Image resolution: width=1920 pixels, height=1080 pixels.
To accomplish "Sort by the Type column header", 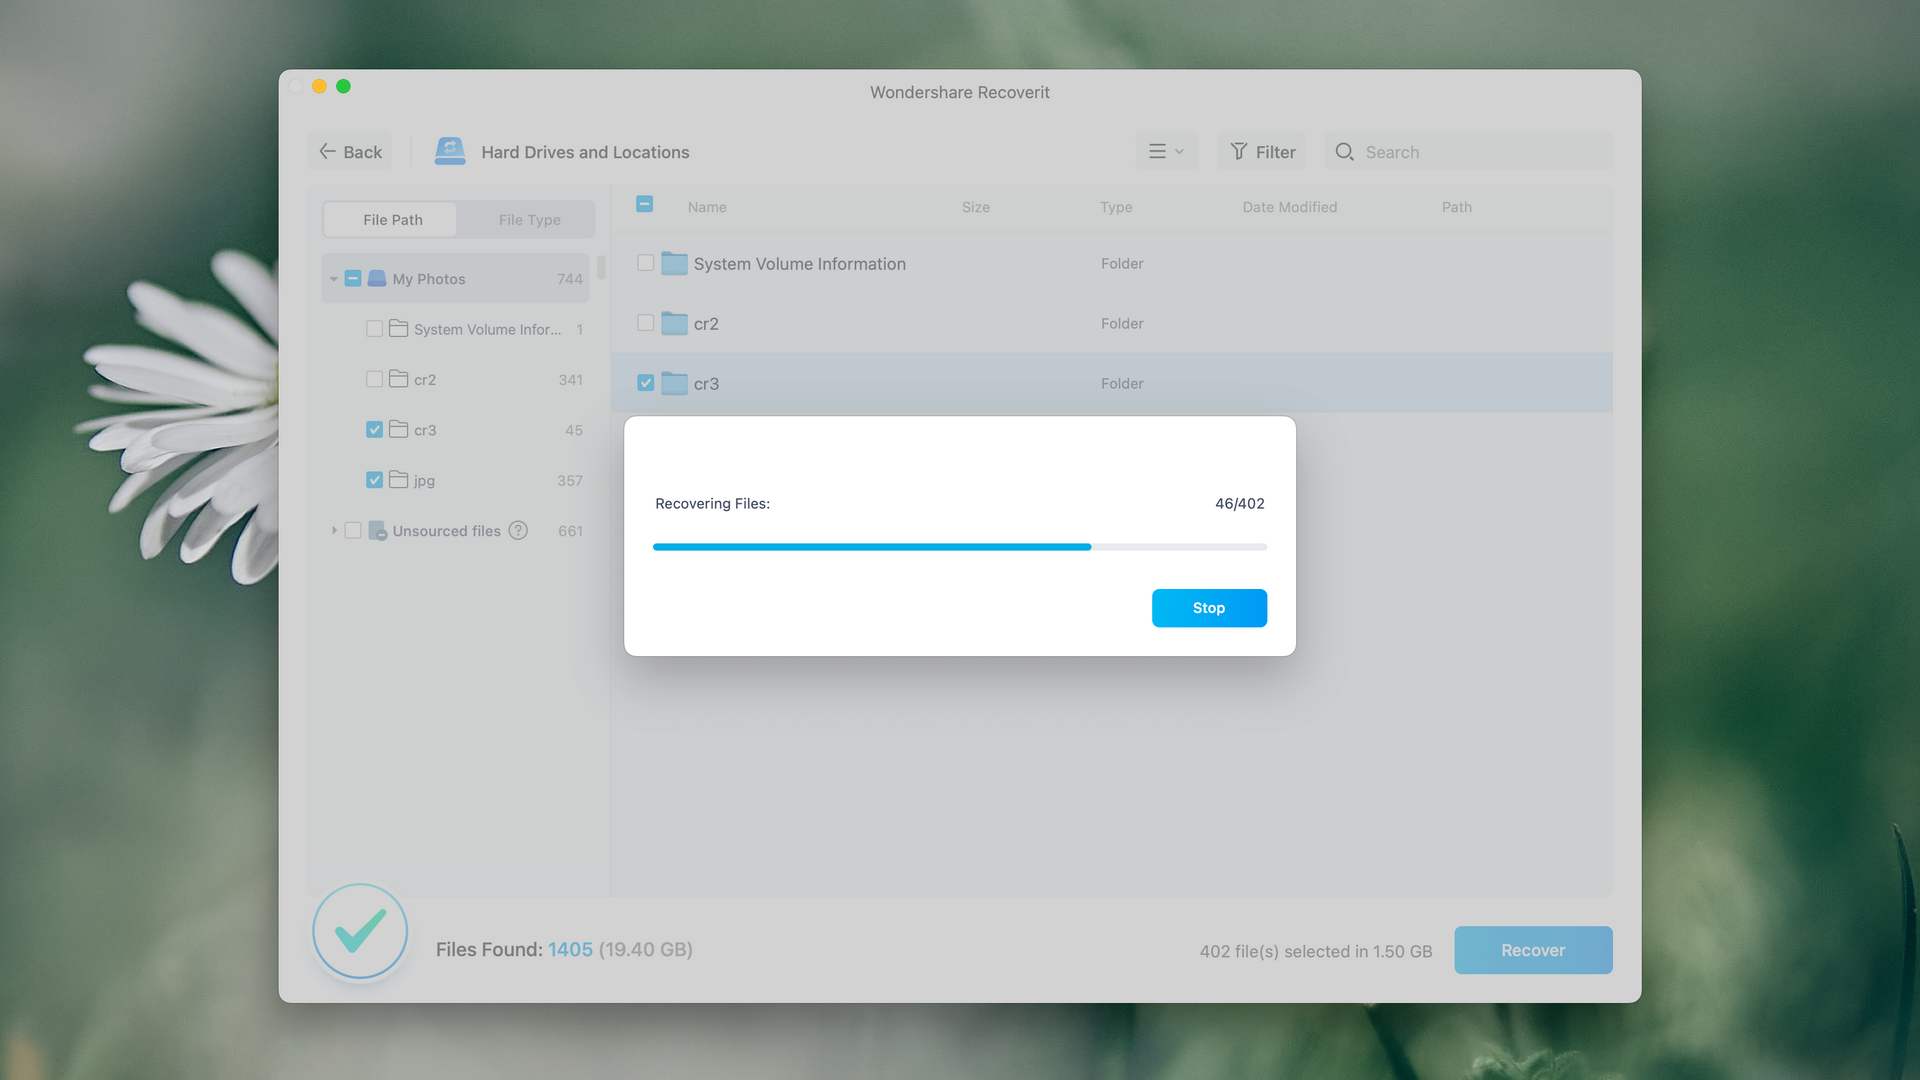I will click(1116, 207).
